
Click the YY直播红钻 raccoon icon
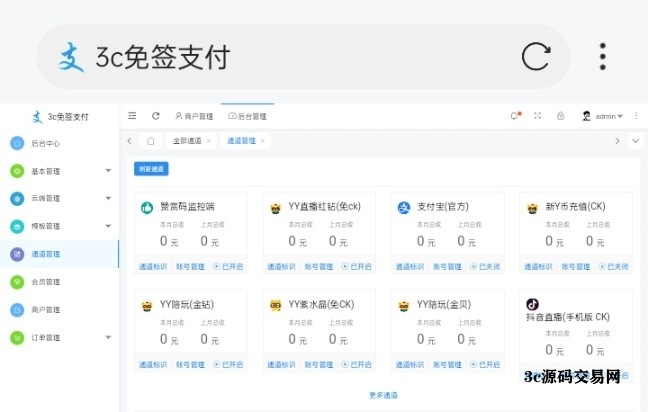(276, 208)
